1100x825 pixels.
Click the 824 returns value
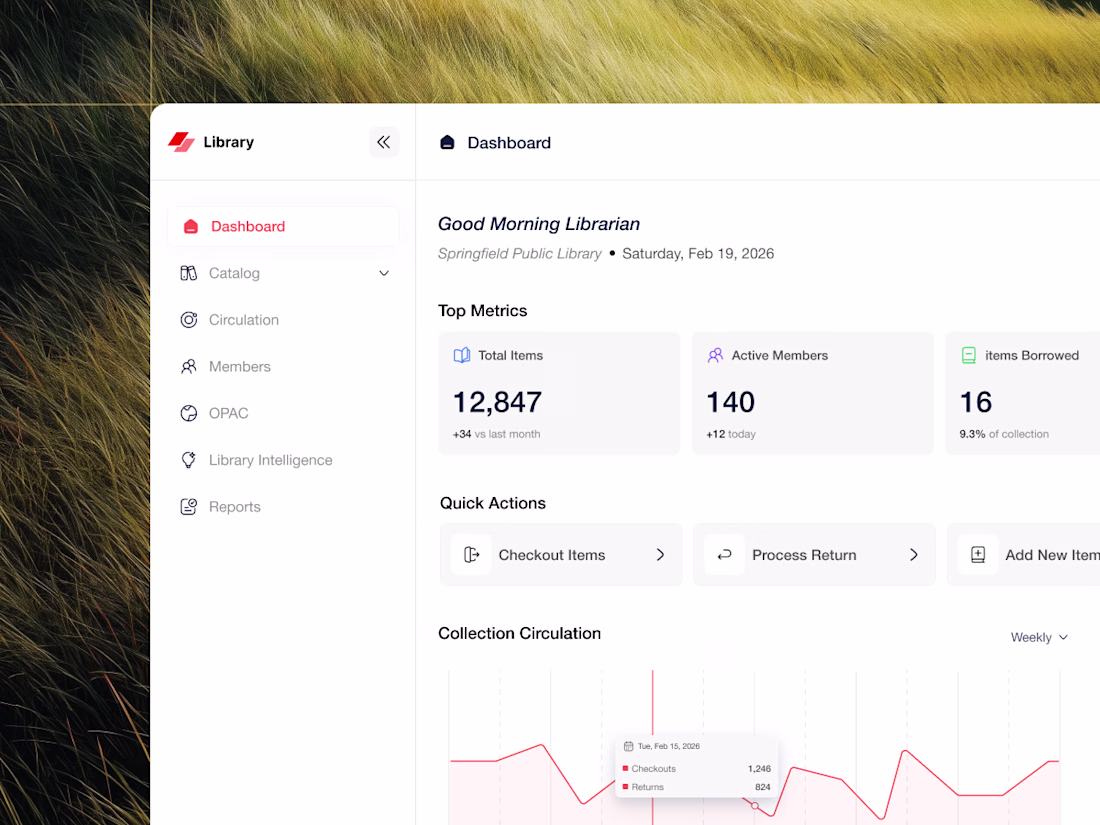[x=763, y=787]
